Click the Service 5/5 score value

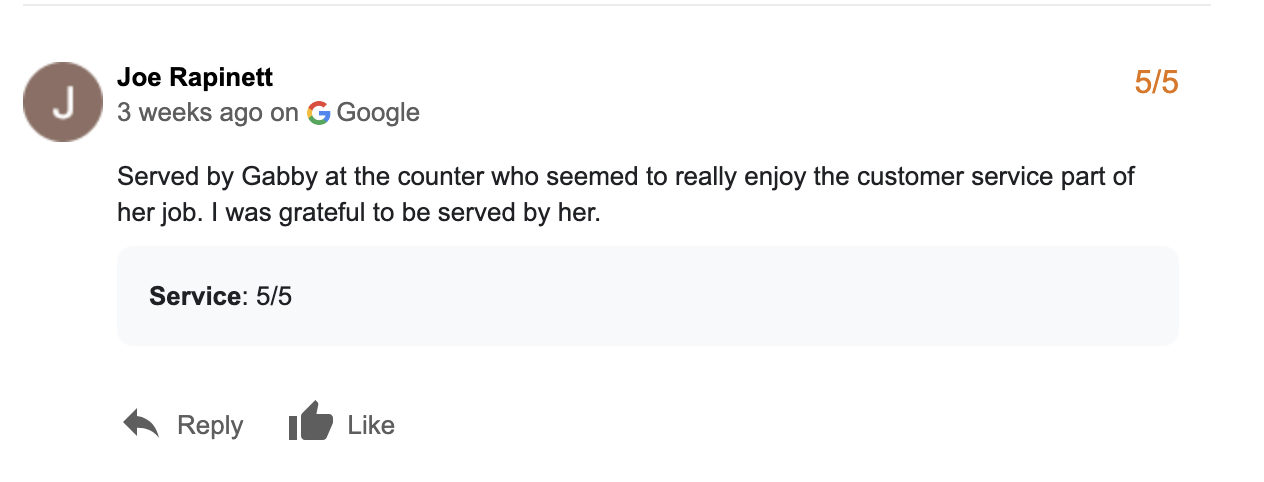274,296
